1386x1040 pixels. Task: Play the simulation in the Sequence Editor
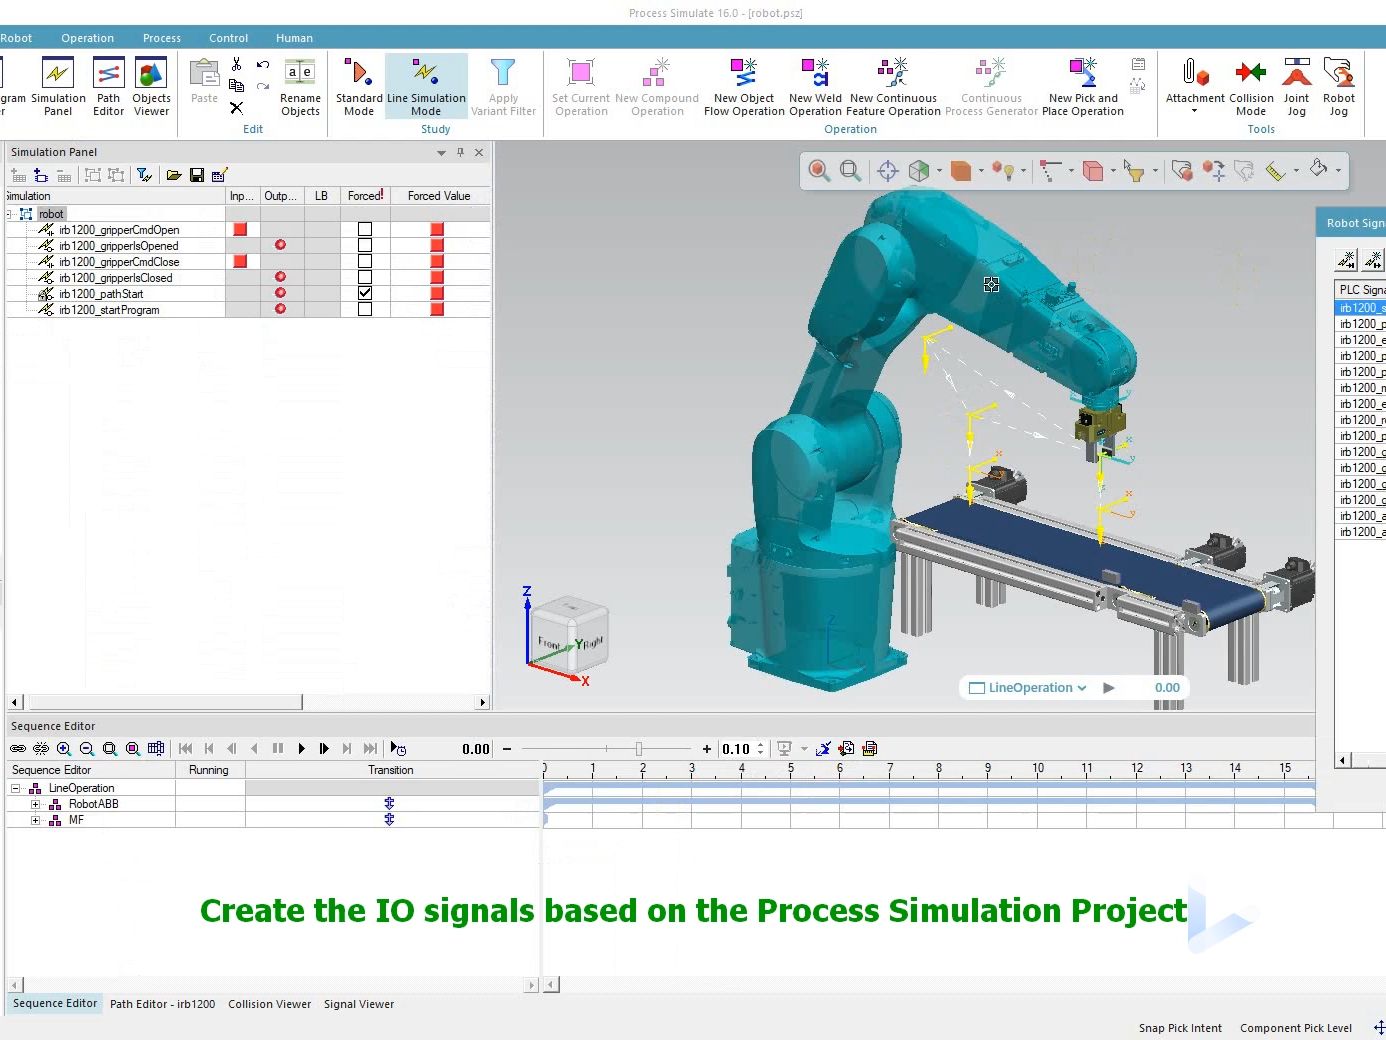point(302,748)
